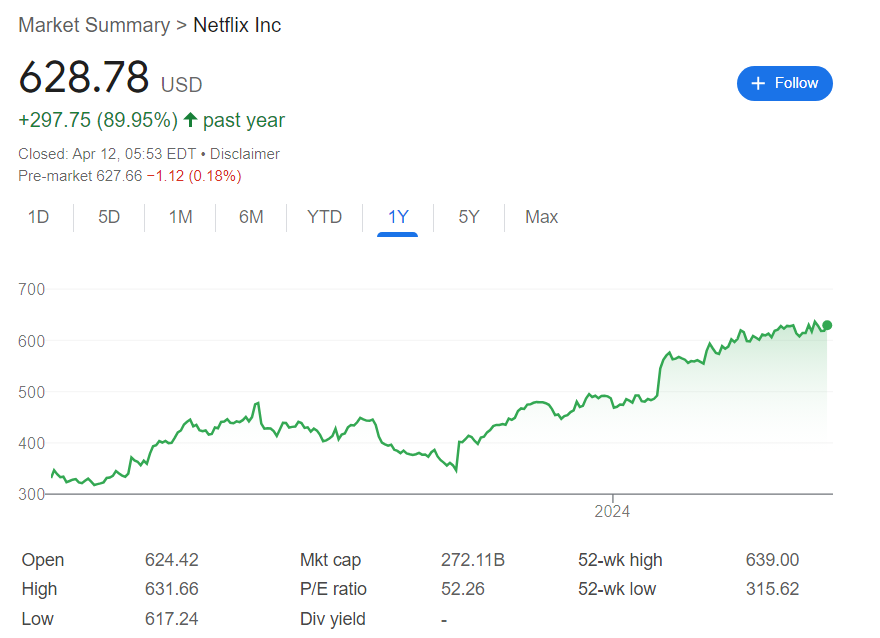The height and width of the screenshot is (638, 880).
Task: Click the 52-wk high label
Action: pyautogui.click(x=620, y=560)
